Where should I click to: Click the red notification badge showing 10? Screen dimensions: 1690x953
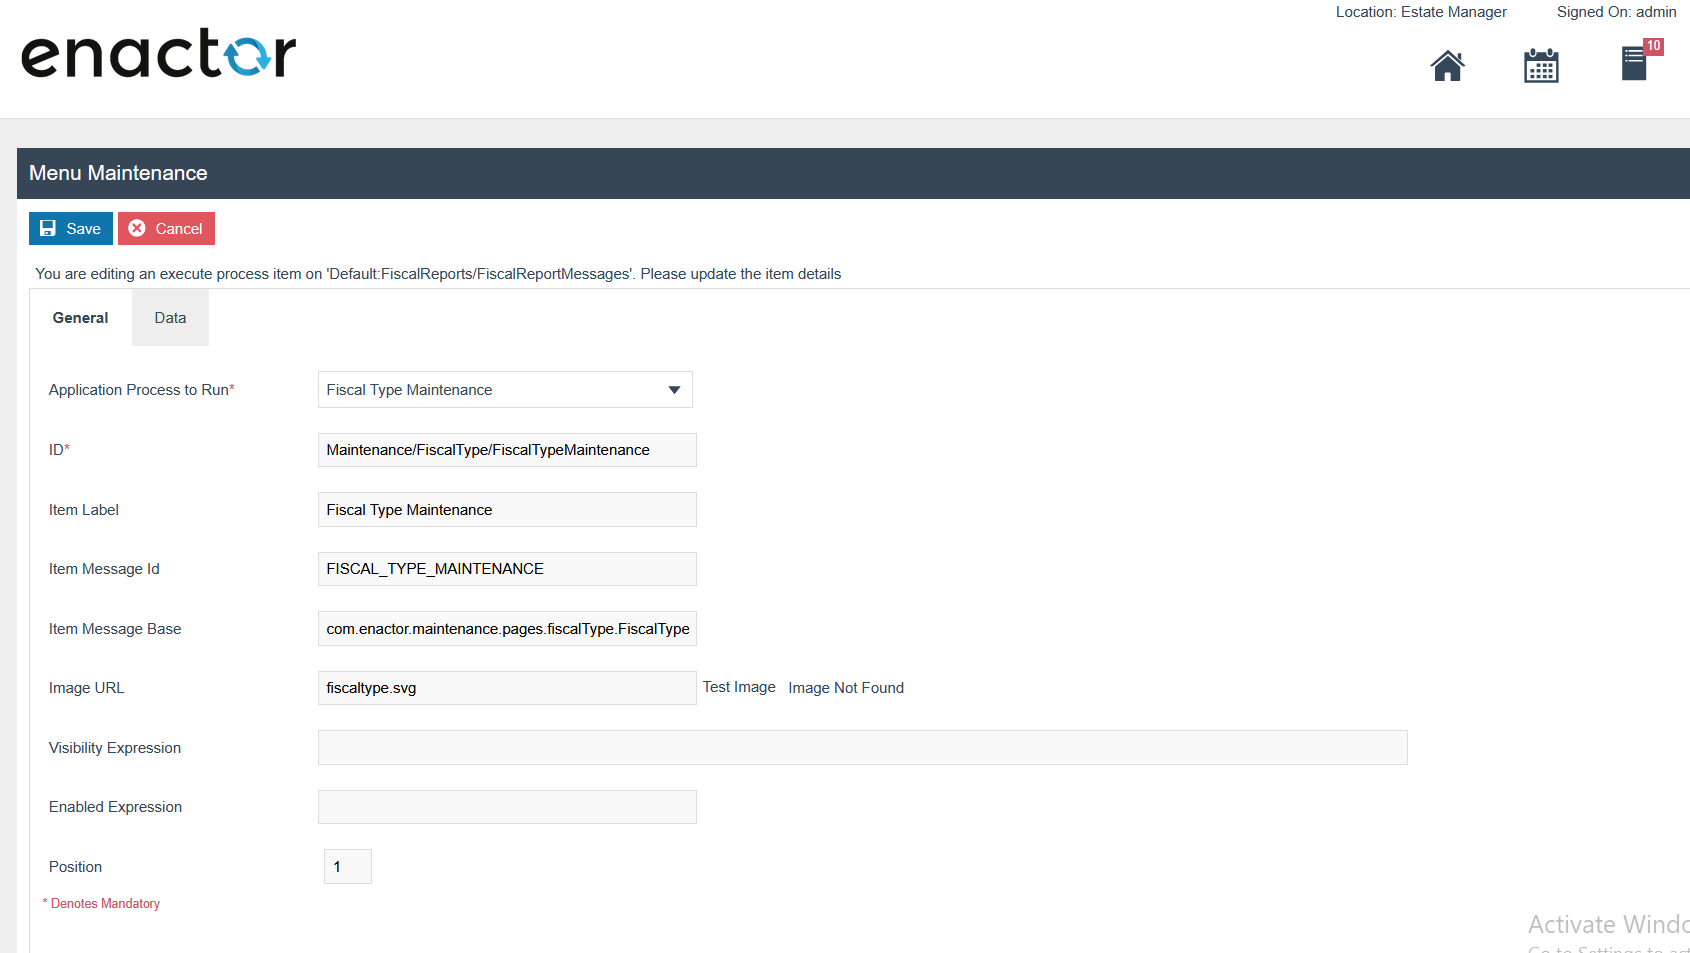click(x=1653, y=46)
